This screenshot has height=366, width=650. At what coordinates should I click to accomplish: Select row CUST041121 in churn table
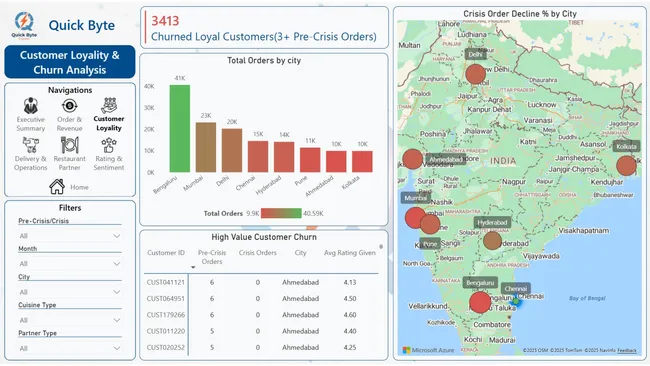pyautogui.click(x=261, y=282)
